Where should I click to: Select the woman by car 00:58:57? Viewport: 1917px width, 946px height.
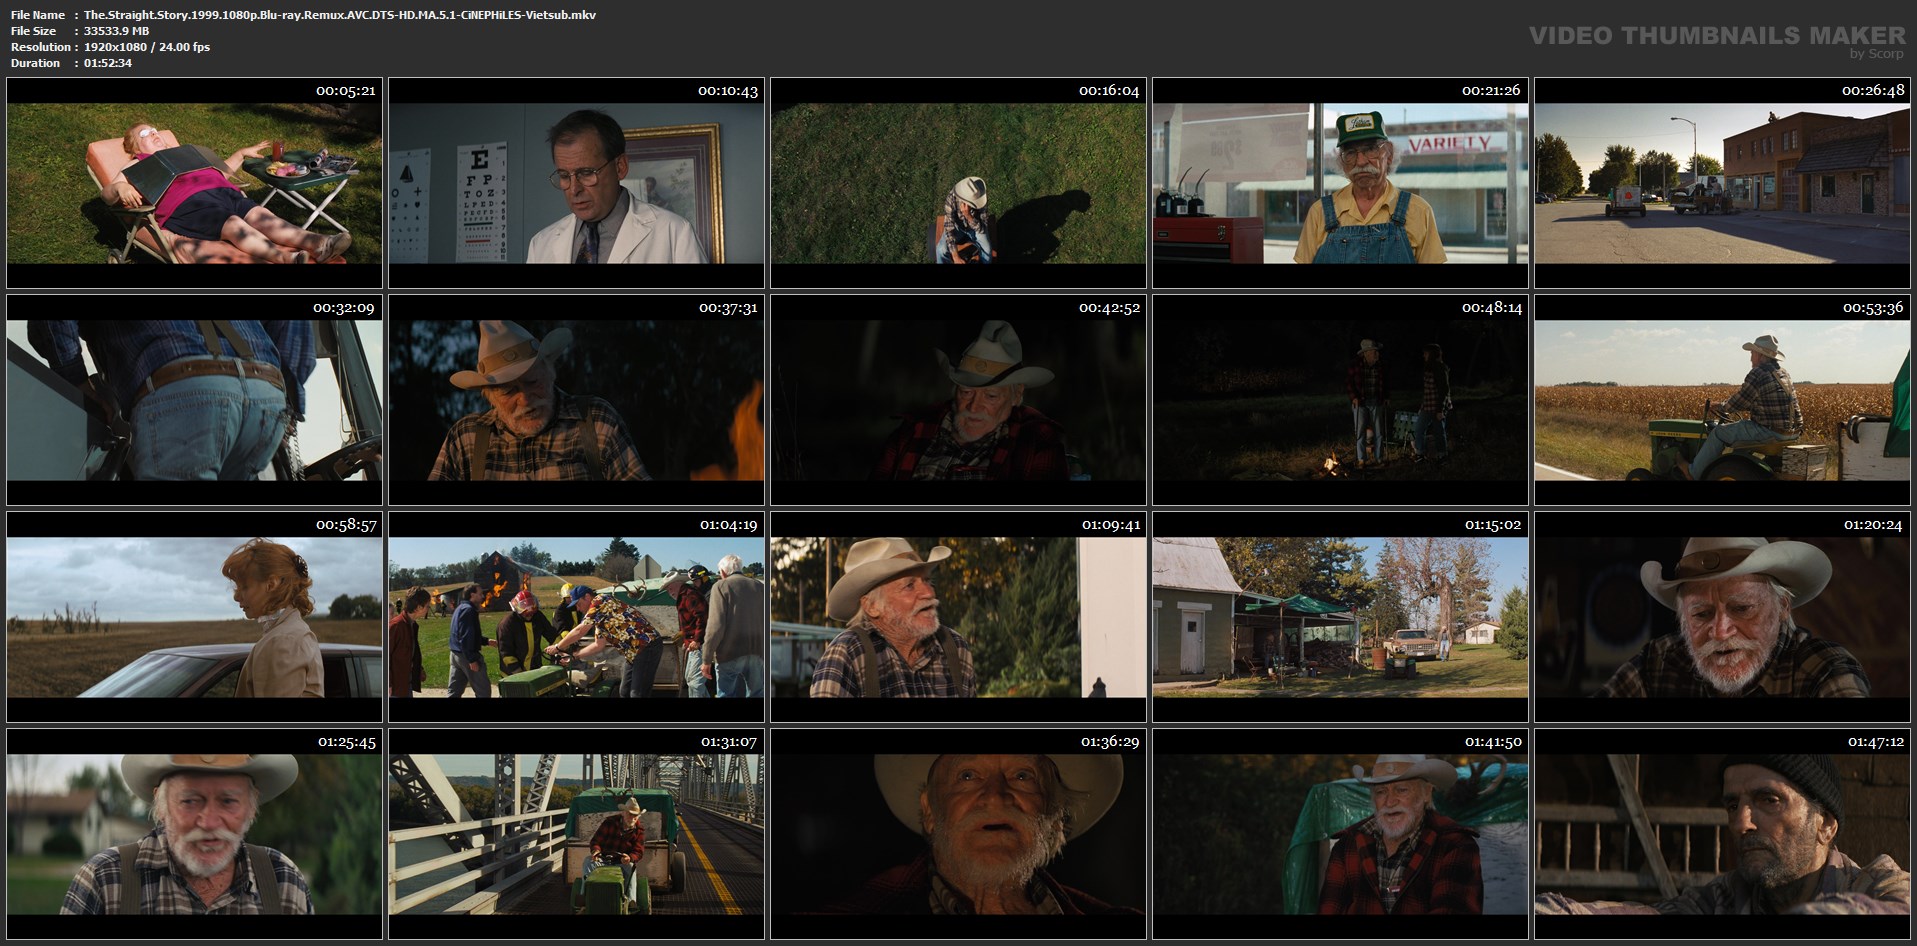194,617
